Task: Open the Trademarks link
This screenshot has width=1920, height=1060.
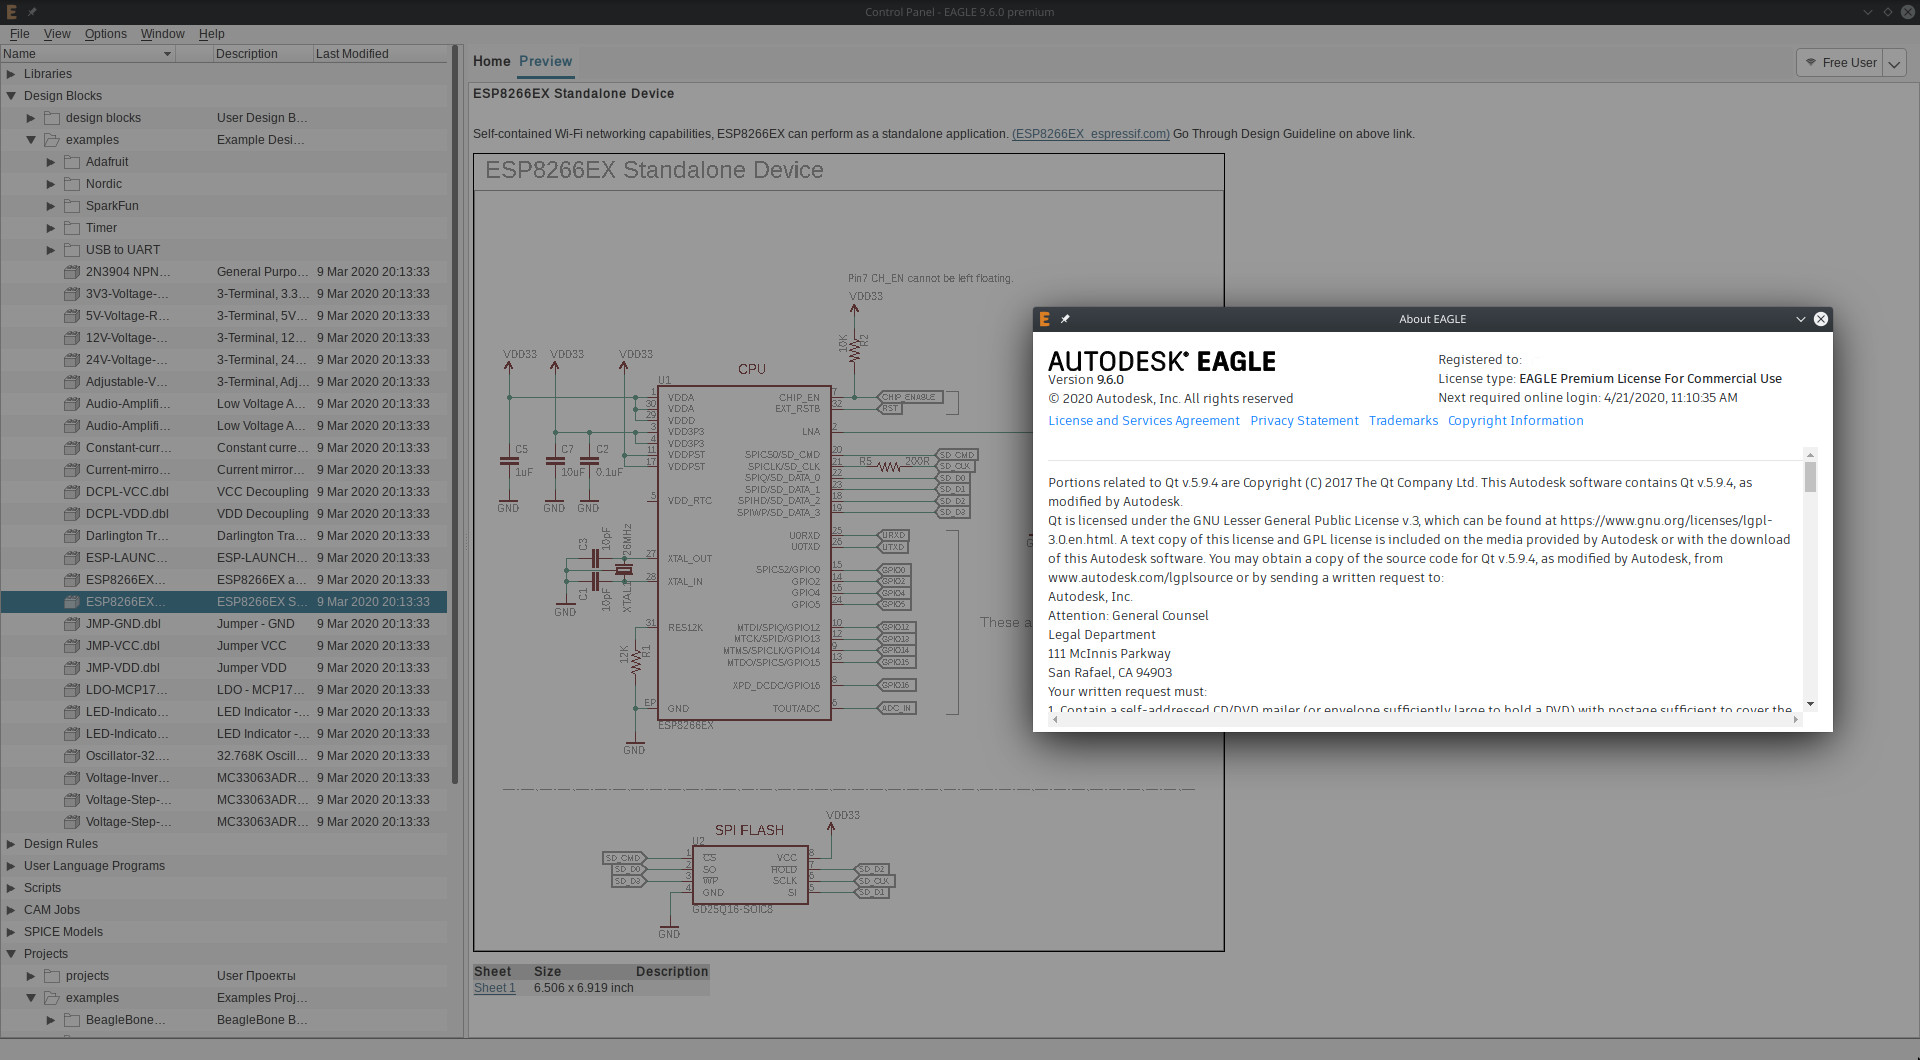Action: [1403, 421]
